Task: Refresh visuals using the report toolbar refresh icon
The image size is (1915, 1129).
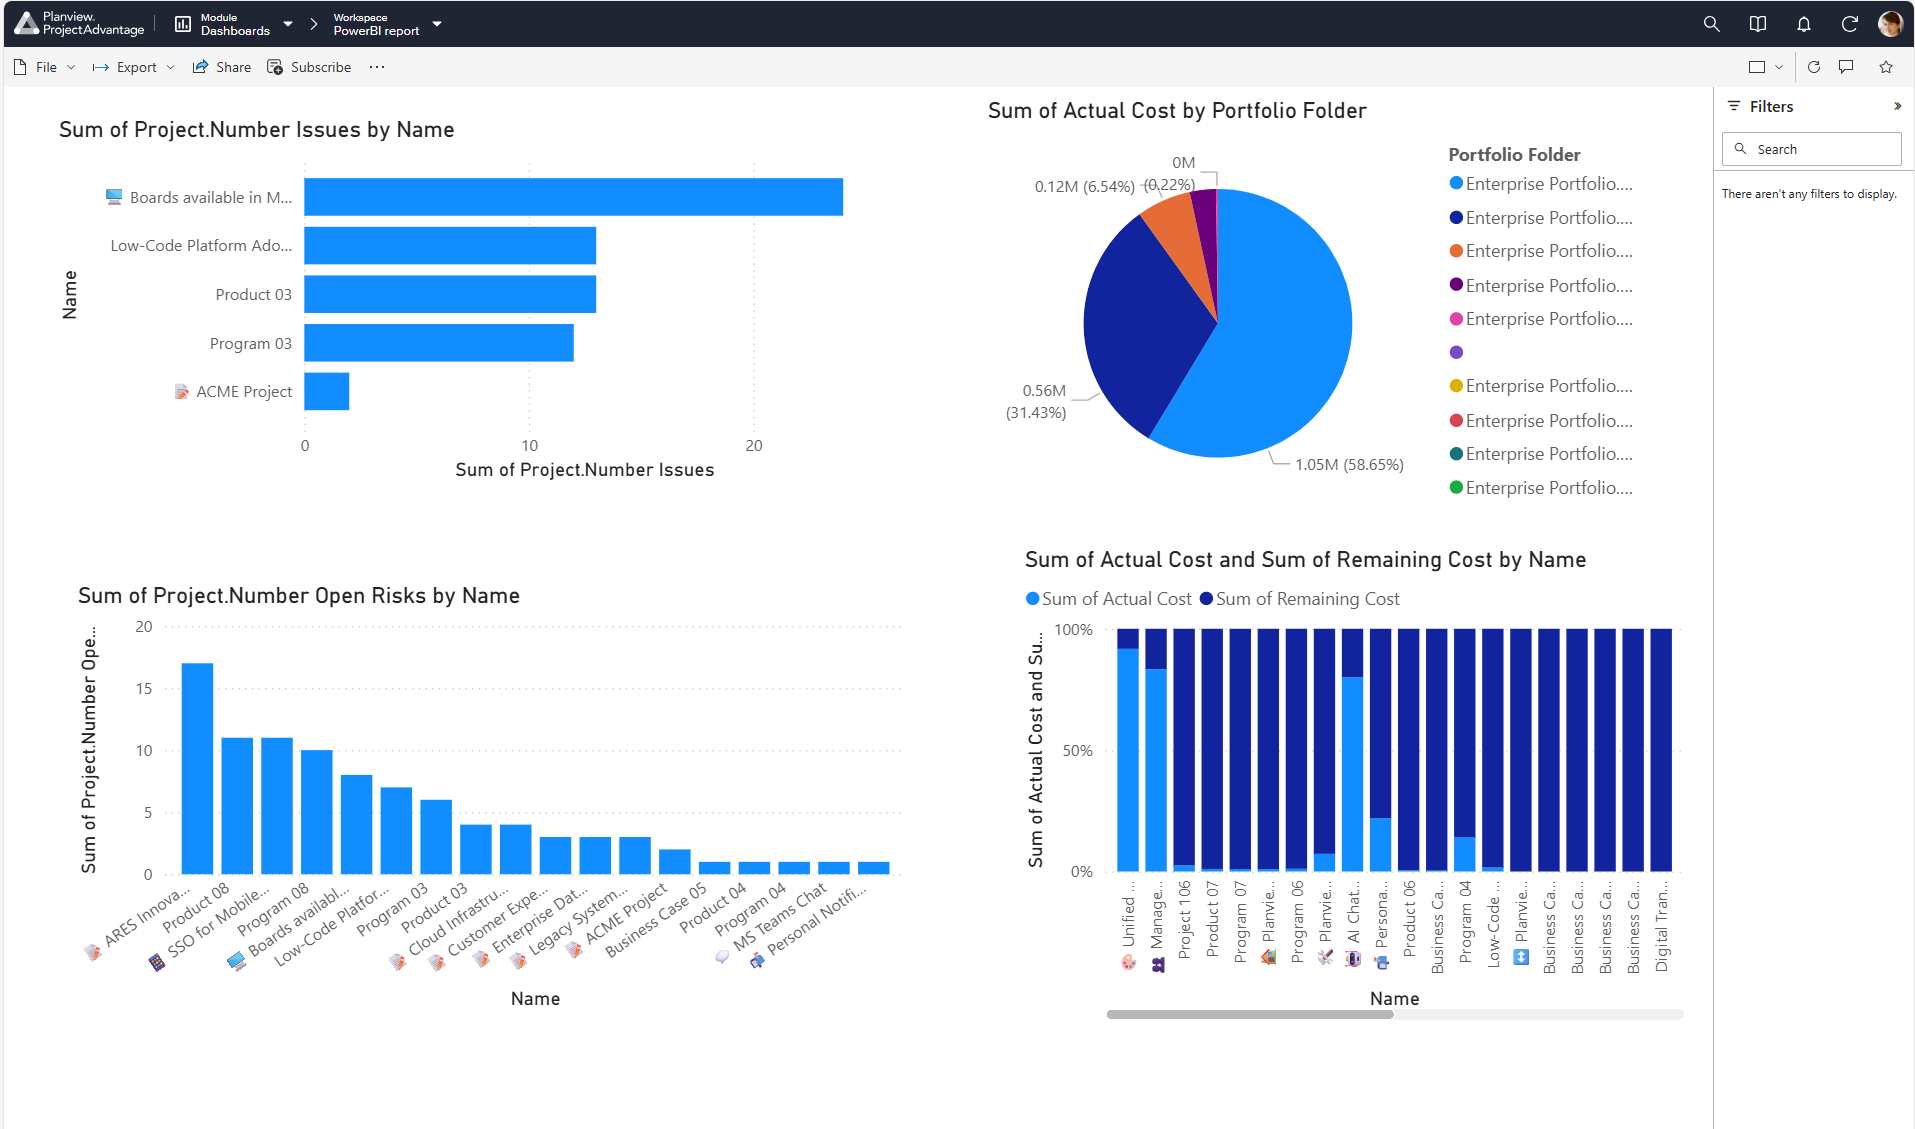Action: 1813,67
